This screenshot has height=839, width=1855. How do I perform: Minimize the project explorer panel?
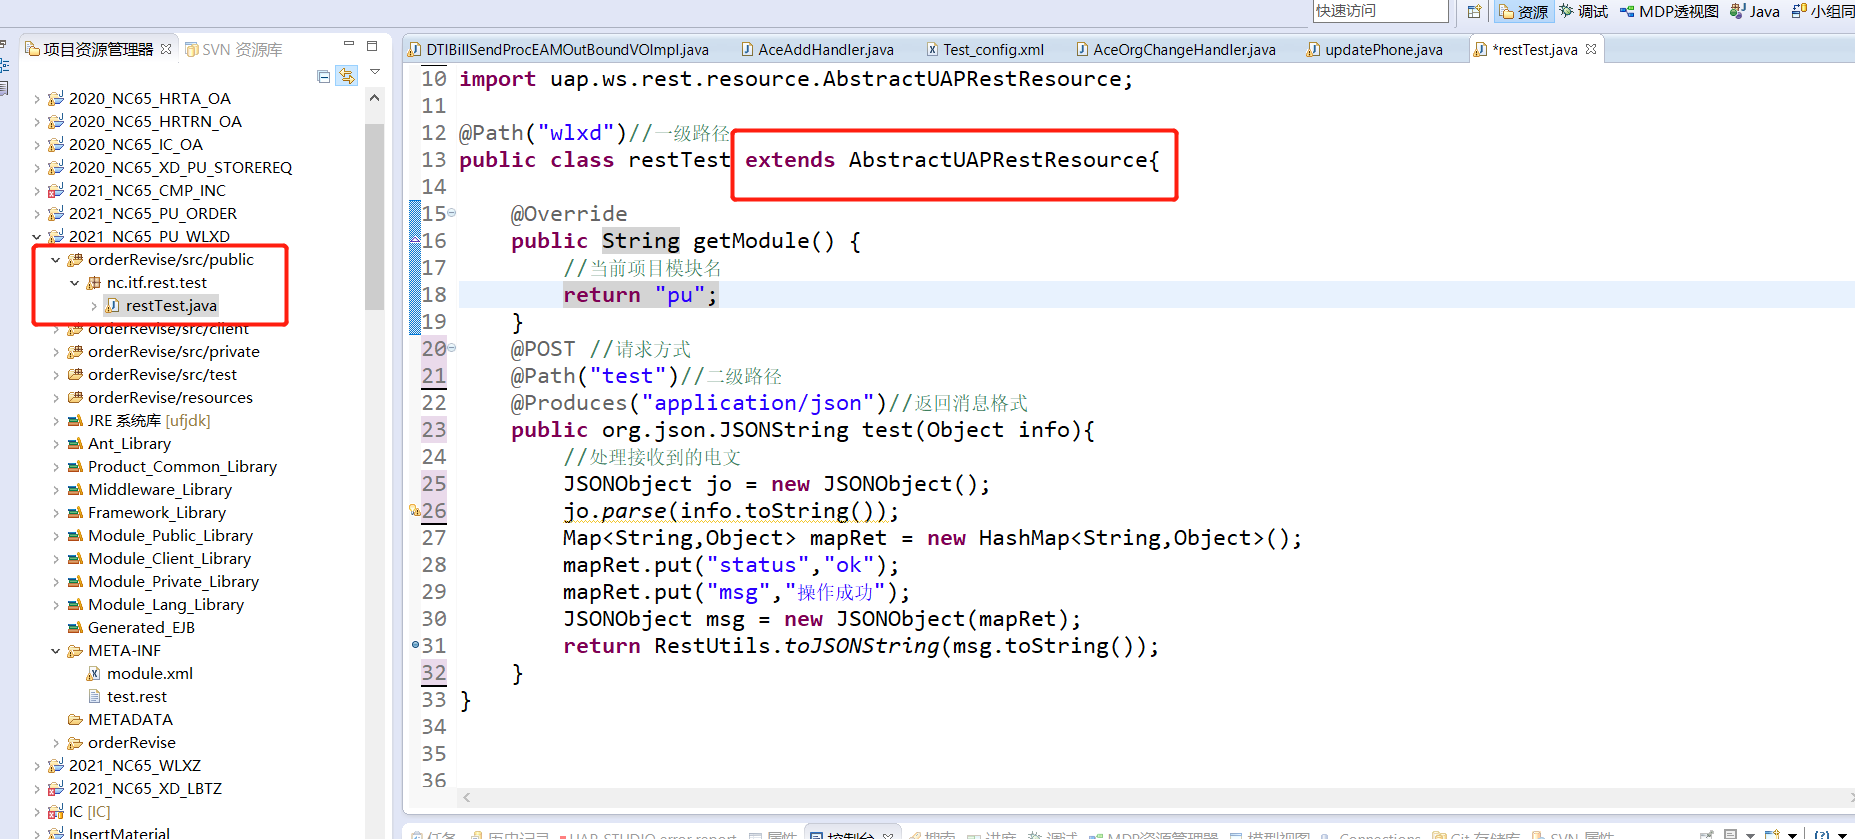tap(349, 44)
